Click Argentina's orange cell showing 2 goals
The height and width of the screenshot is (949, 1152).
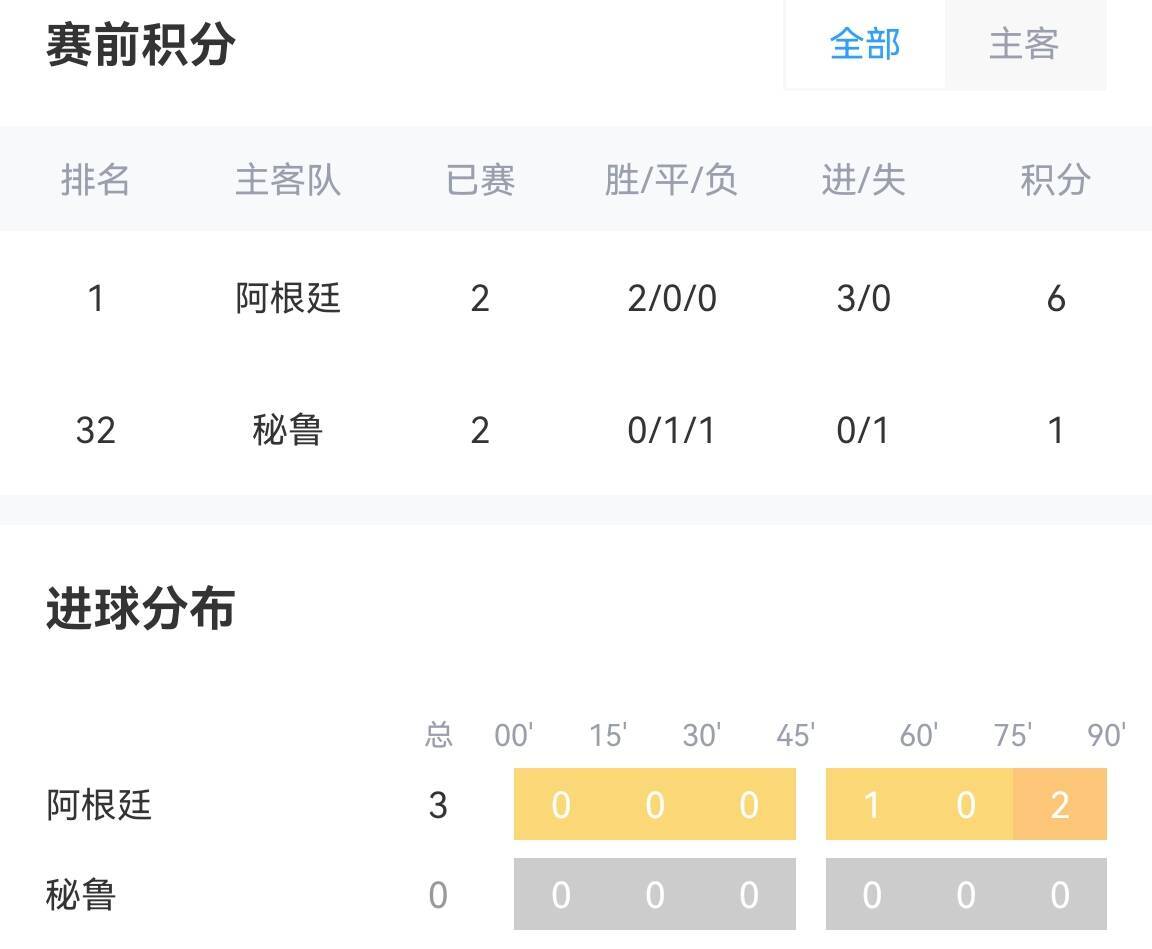coord(1060,804)
